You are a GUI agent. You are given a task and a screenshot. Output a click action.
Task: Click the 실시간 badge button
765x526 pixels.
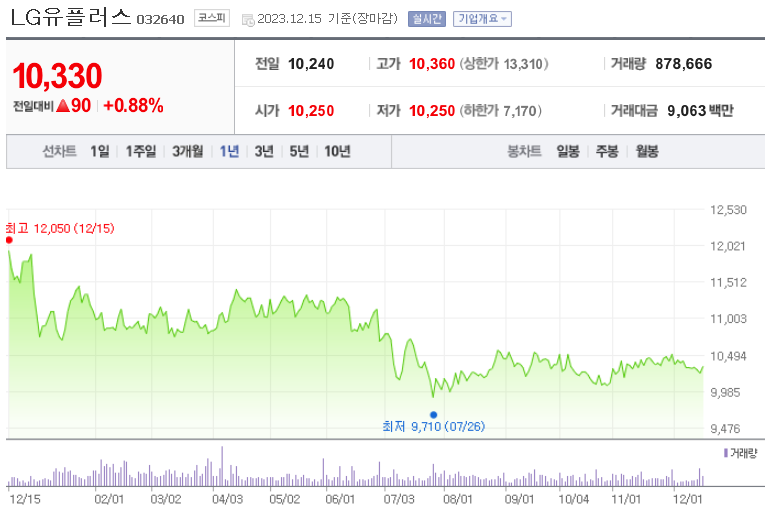(427, 19)
